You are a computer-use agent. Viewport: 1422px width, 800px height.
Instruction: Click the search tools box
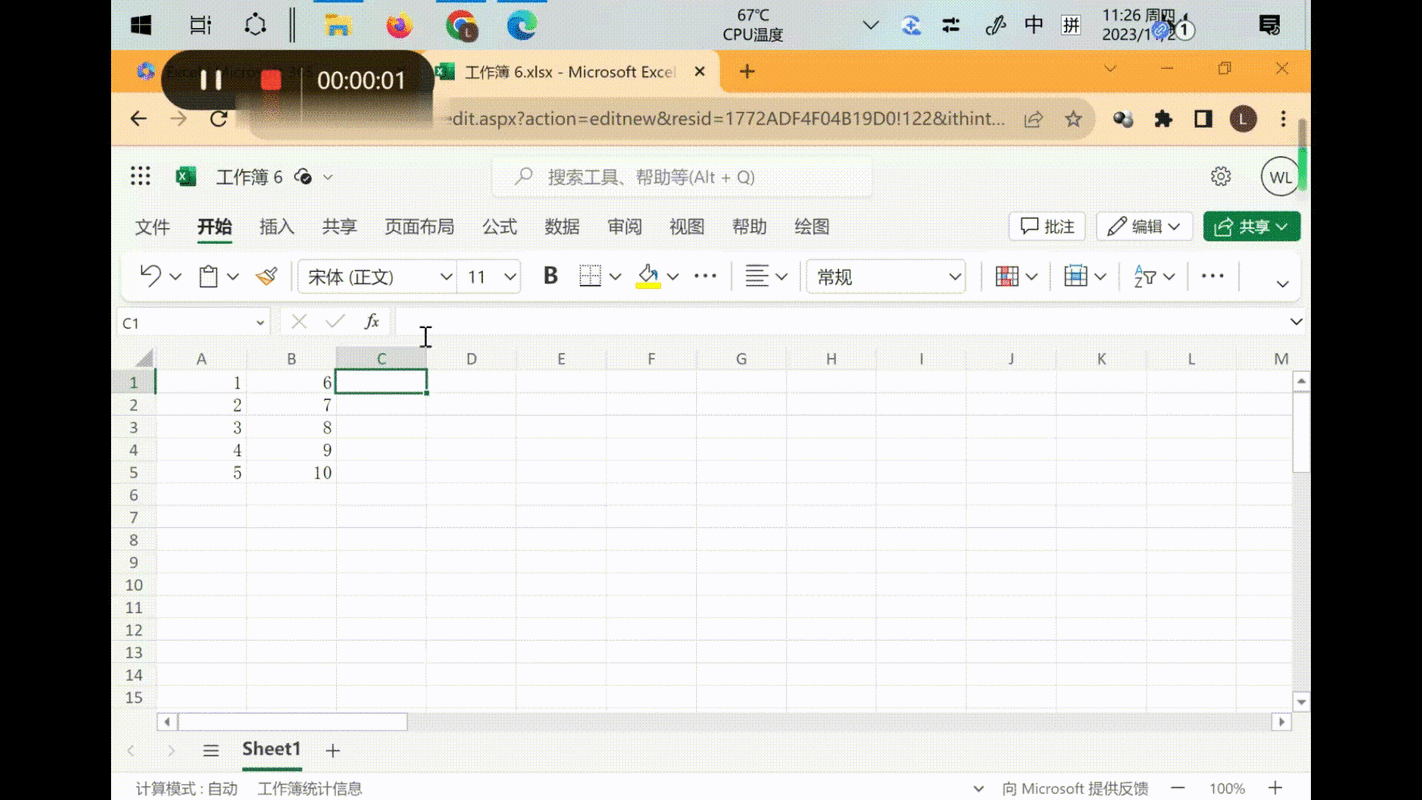pyautogui.click(x=682, y=177)
